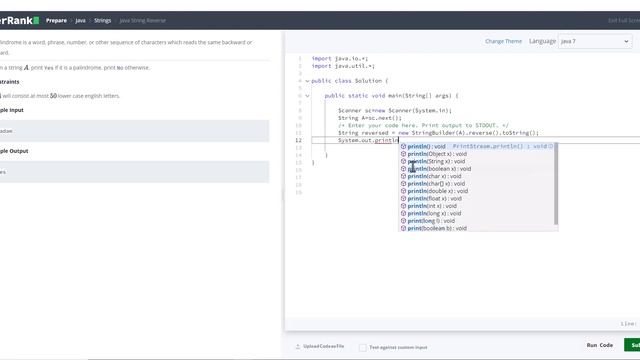
Task: Go to Strings in the breadcrumb
Action: tap(102, 20)
